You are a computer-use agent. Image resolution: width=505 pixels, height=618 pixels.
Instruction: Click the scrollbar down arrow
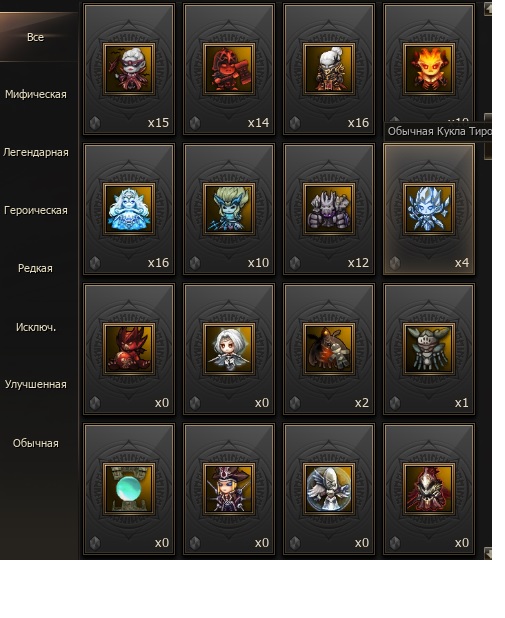tap(488, 553)
